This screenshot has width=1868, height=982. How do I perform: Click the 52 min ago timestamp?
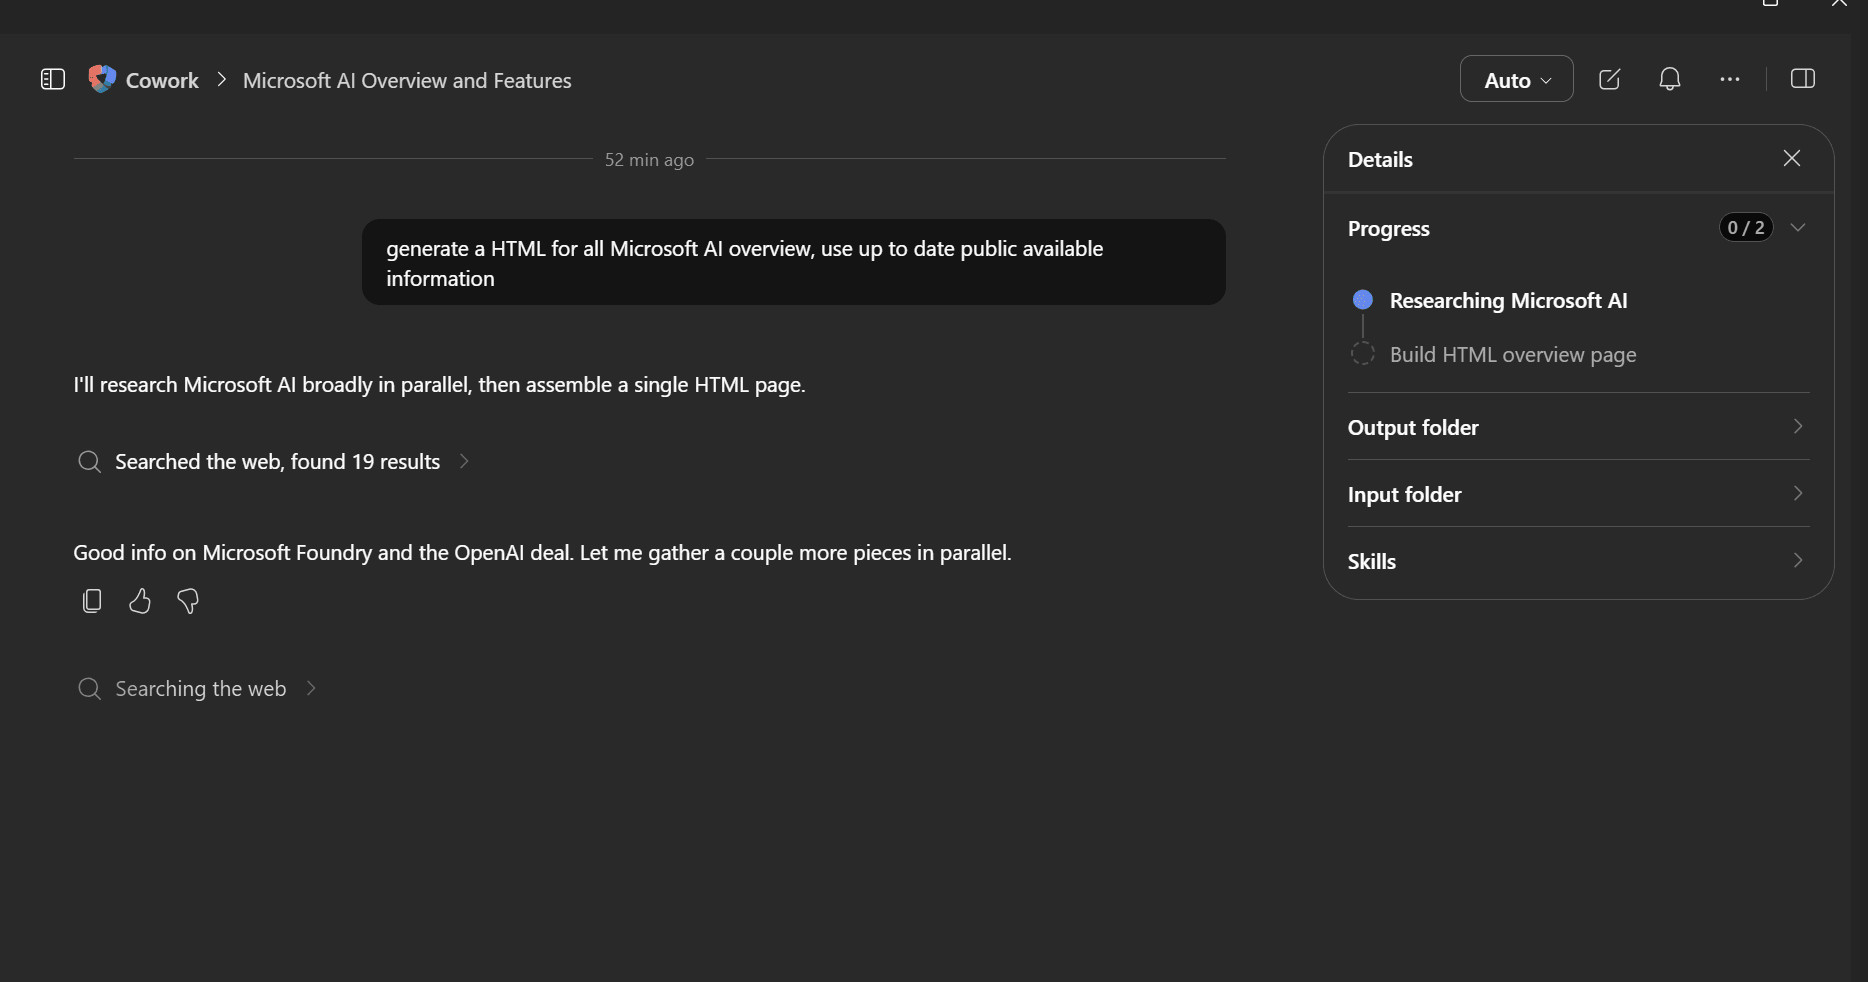[649, 160]
